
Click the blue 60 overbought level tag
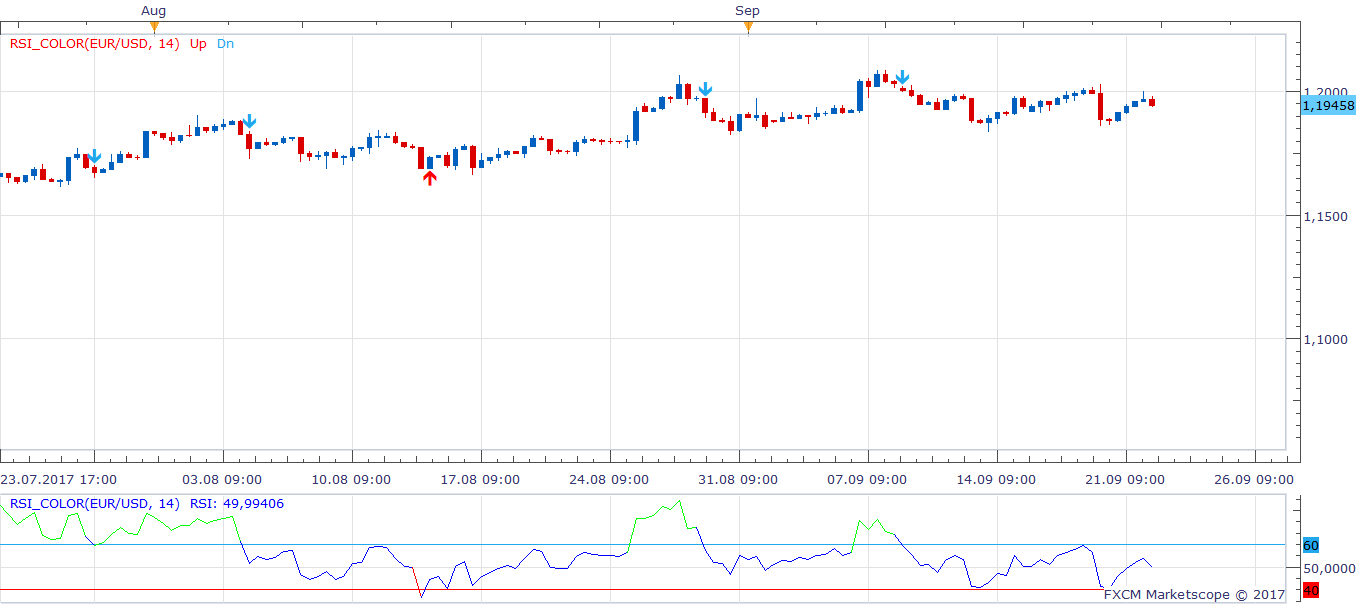click(x=1310, y=545)
